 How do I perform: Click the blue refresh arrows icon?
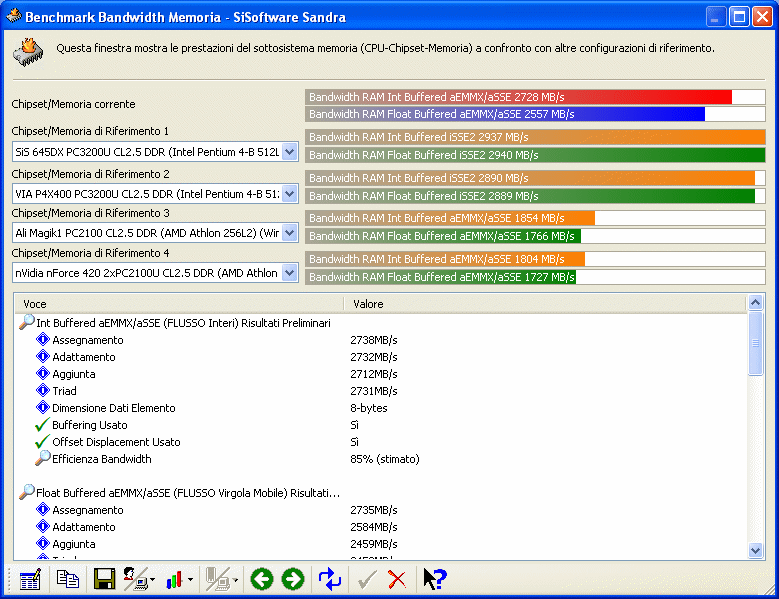(329, 579)
